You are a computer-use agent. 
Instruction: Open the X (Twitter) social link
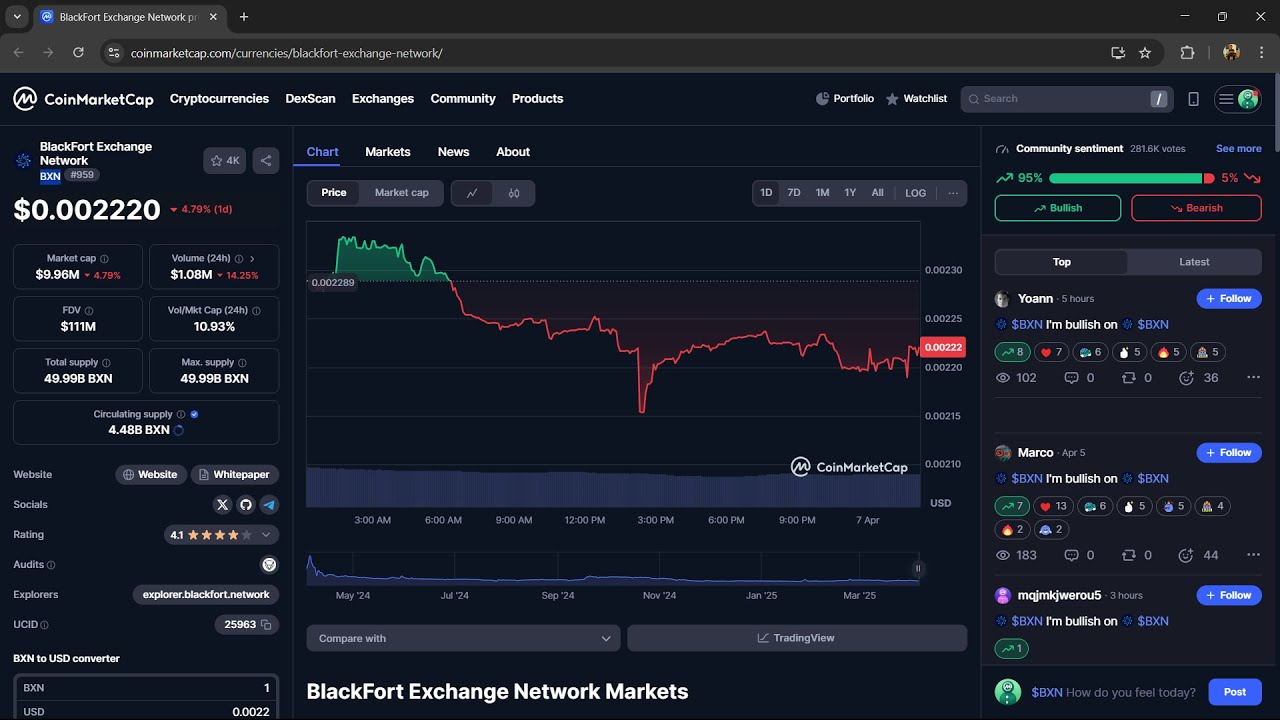(222, 505)
